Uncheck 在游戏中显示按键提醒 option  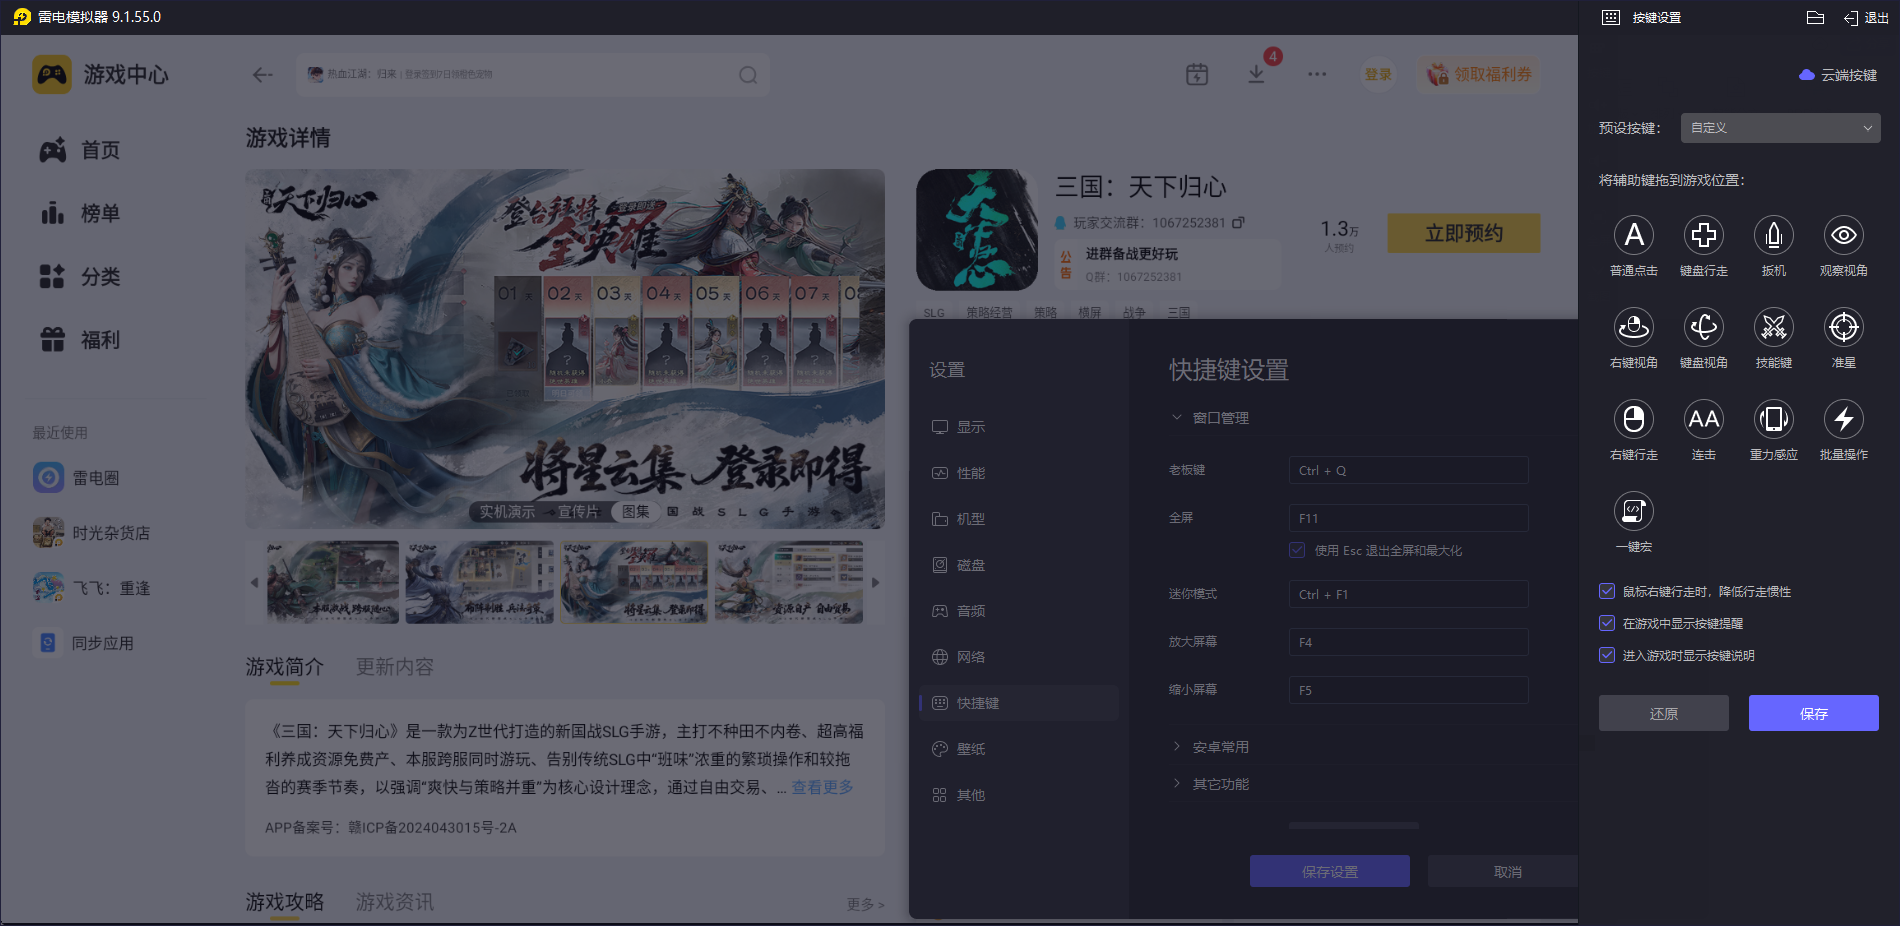(x=1607, y=624)
